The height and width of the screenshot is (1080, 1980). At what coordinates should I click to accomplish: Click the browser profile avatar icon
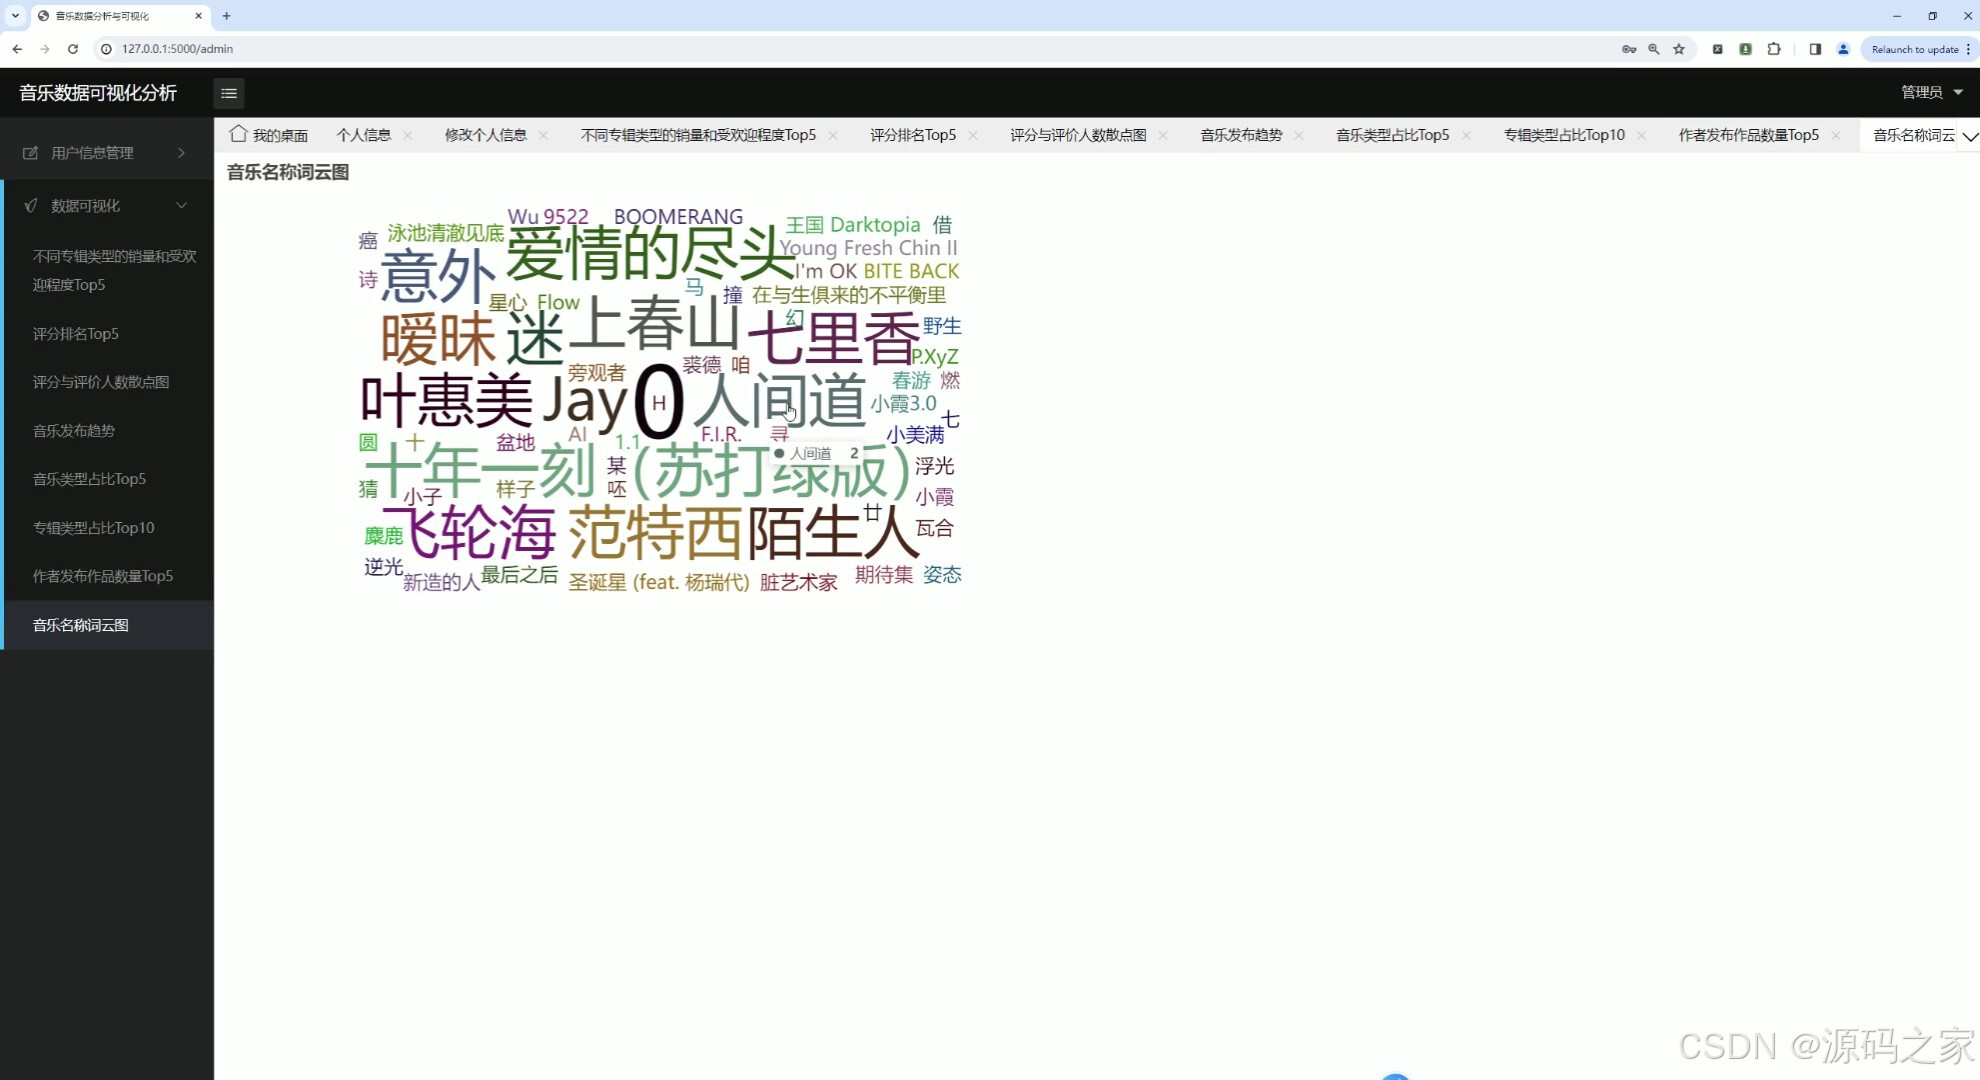[1843, 48]
